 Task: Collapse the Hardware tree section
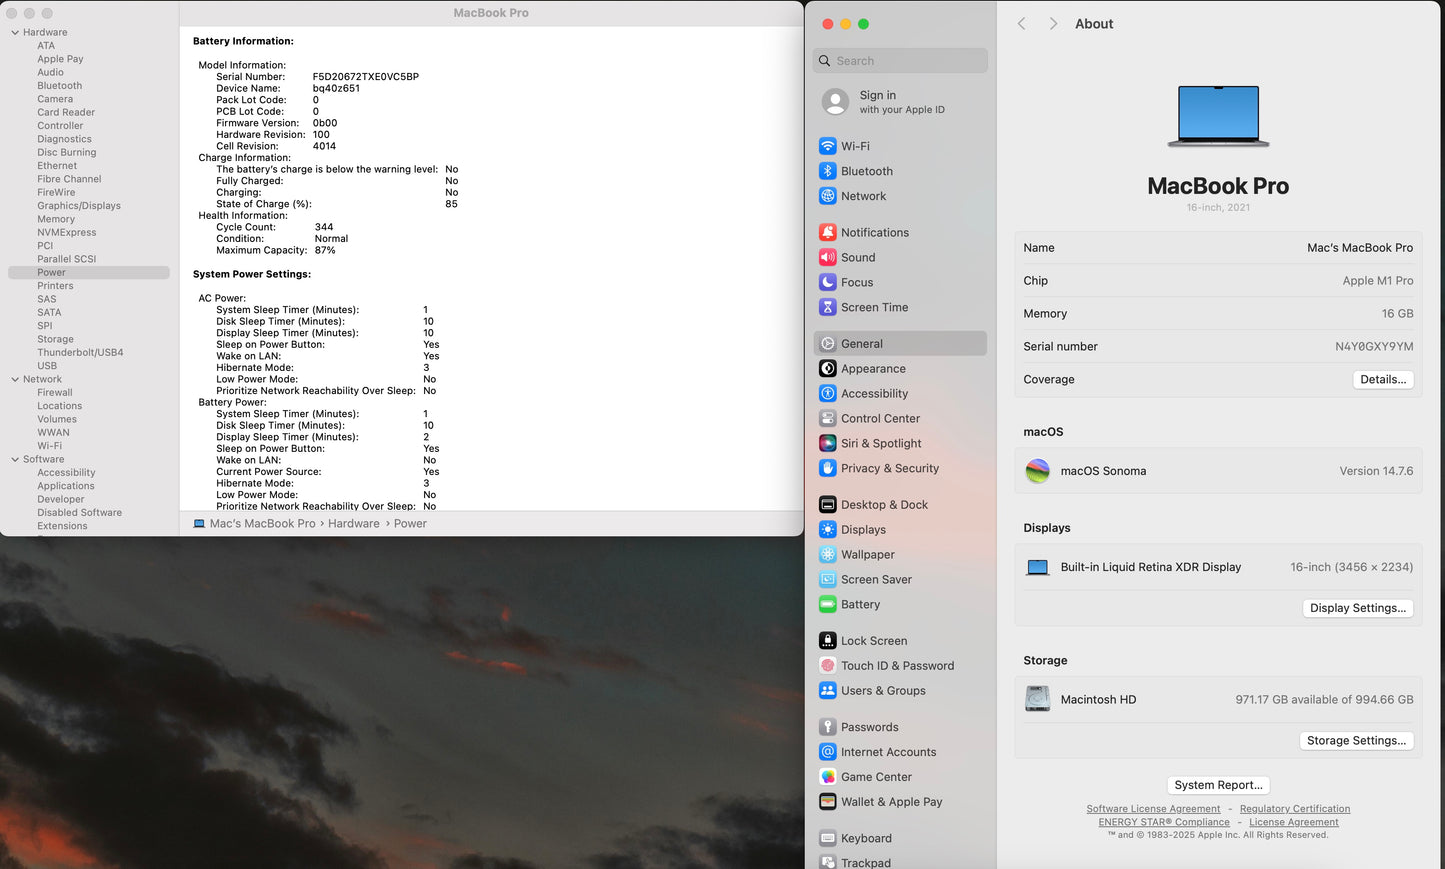tap(15, 33)
